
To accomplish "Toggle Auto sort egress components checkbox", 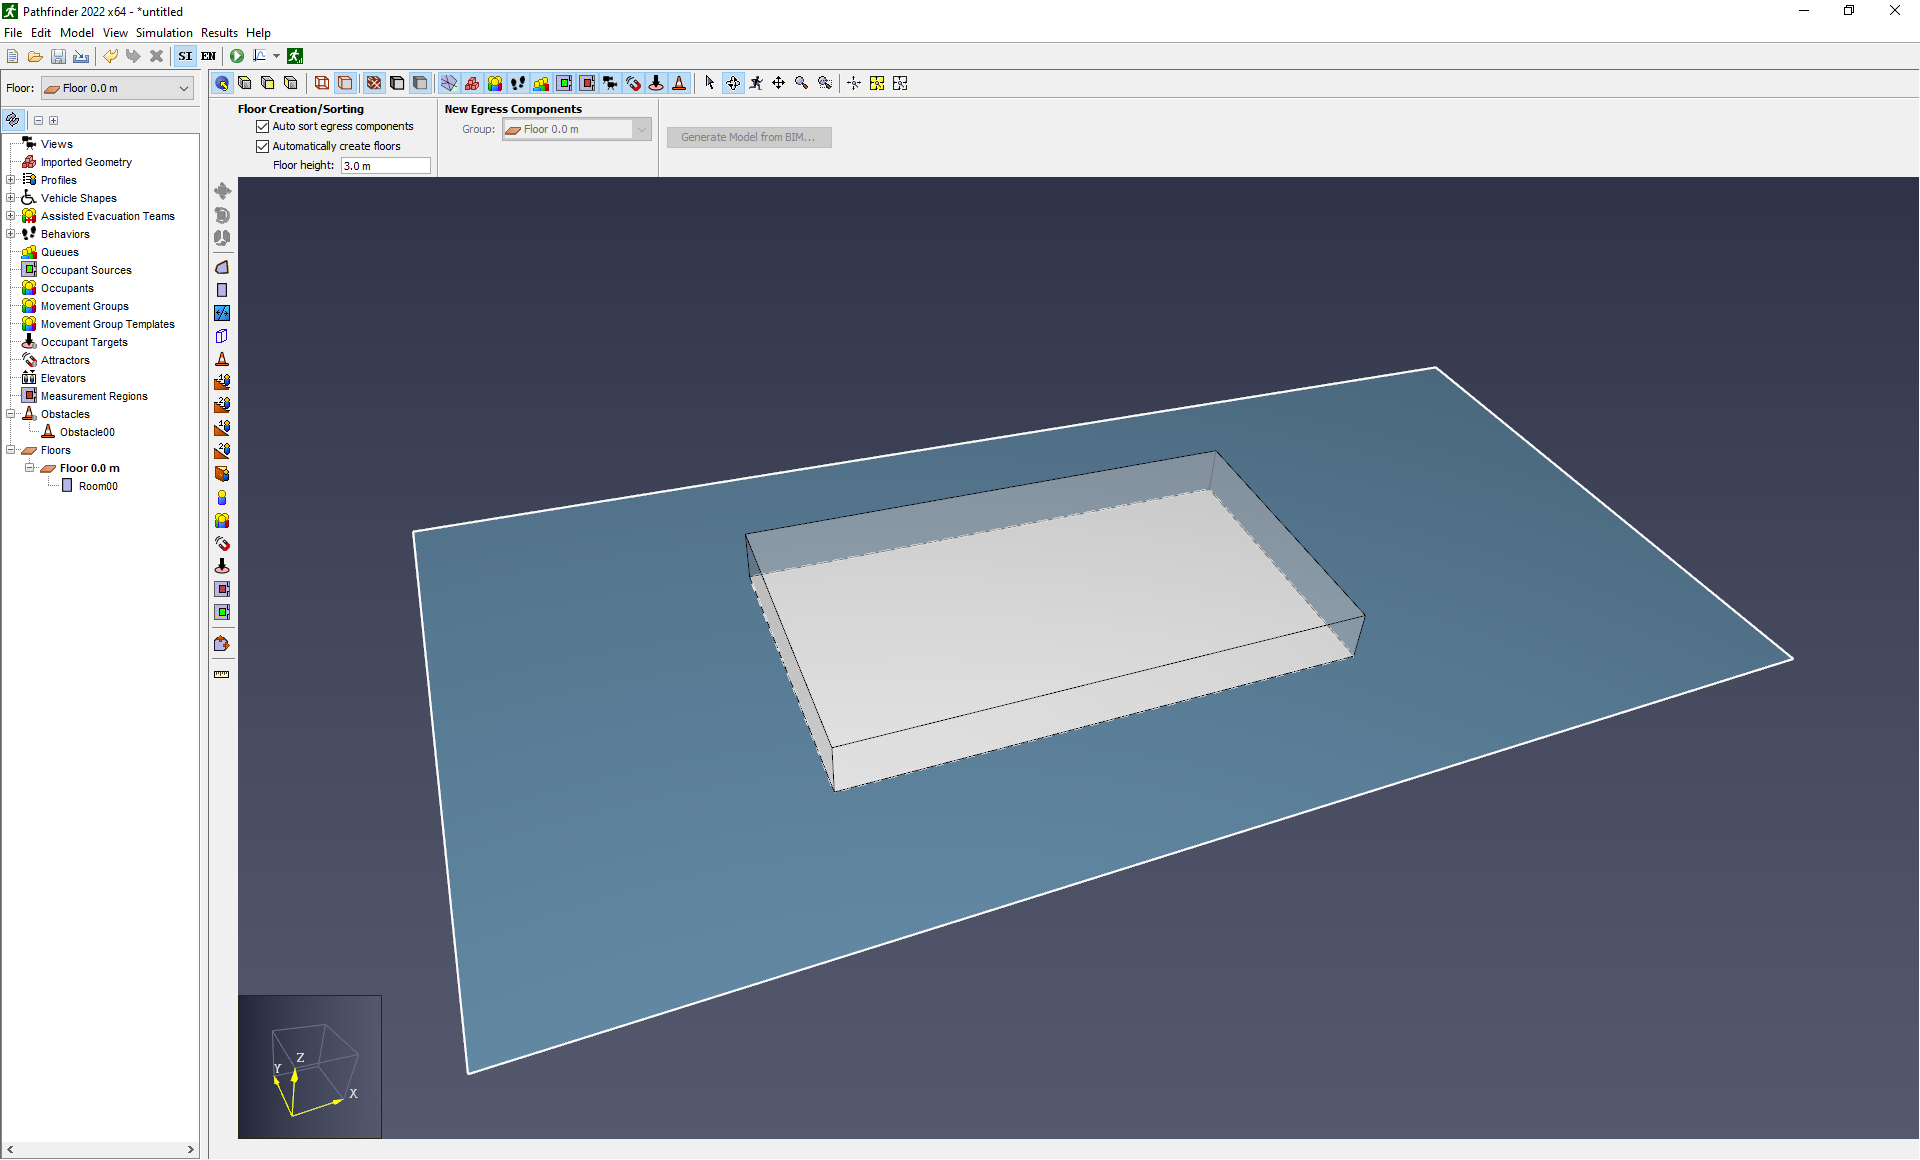I will 263,127.
